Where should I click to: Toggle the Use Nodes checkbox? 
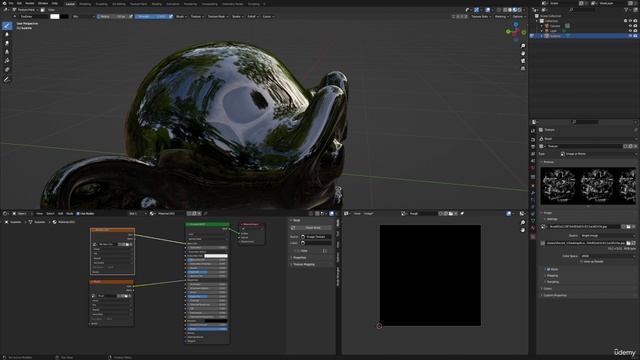click(x=78, y=213)
